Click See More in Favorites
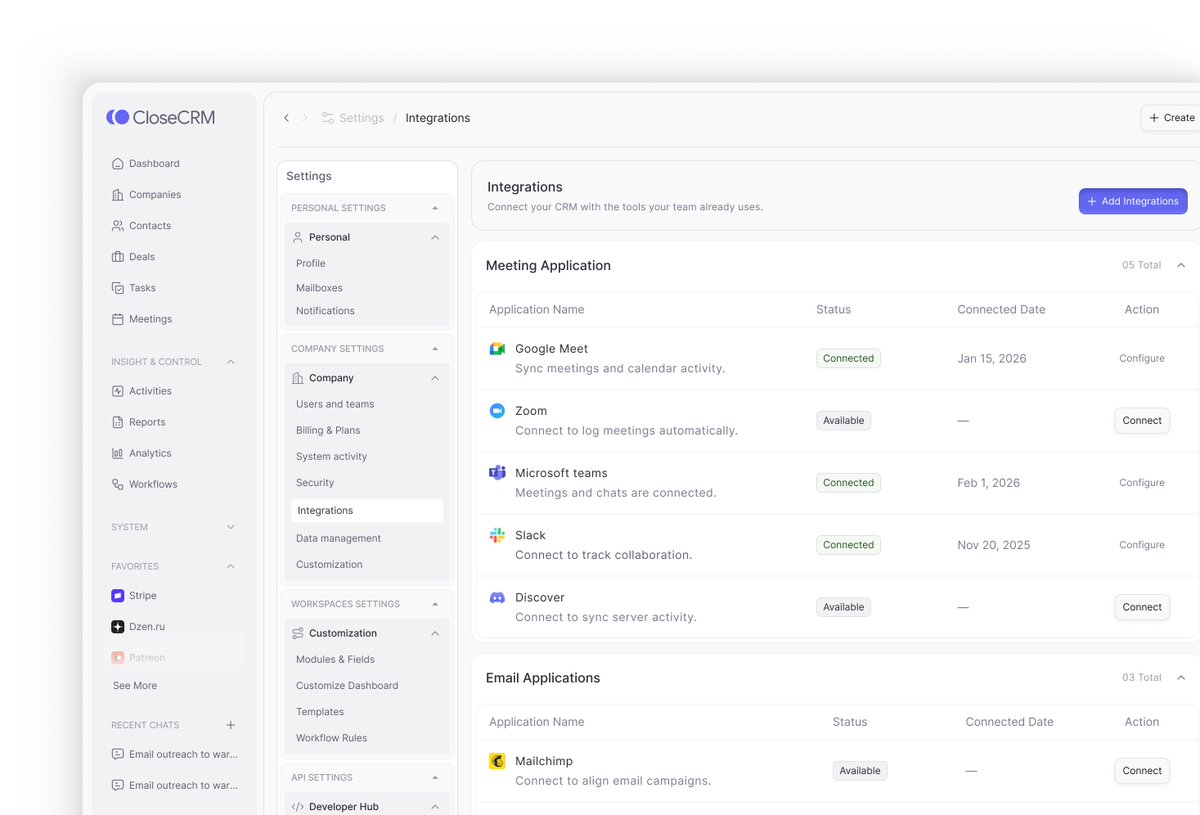The height and width of the screenshot is (815, 1200). [x=133, y=685]
